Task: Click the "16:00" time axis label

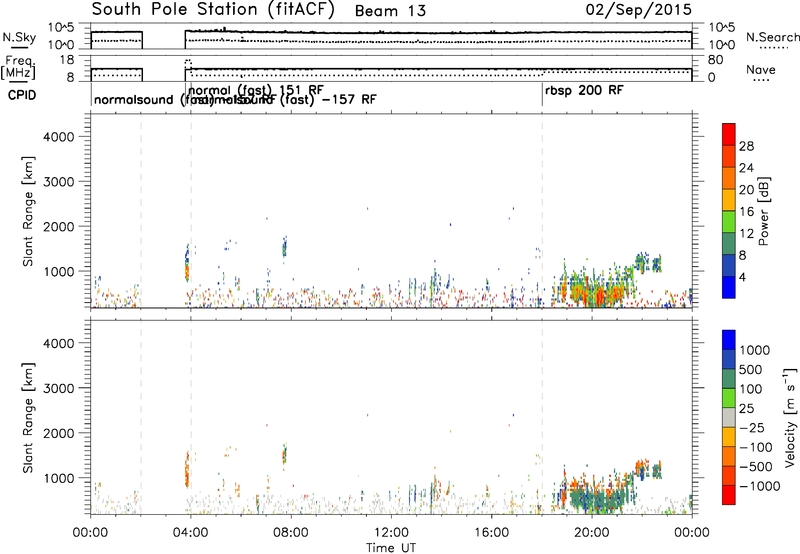Action: click(x=491, y=533)
